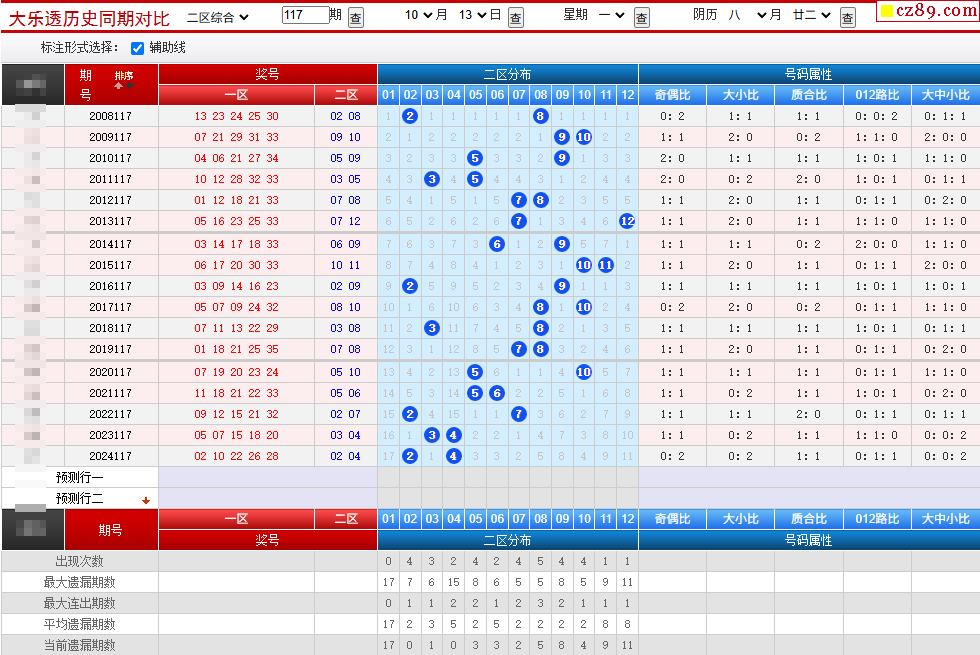
Task: Click blue ball 6 in row 2014117
Action: click(x=497, y=244)
